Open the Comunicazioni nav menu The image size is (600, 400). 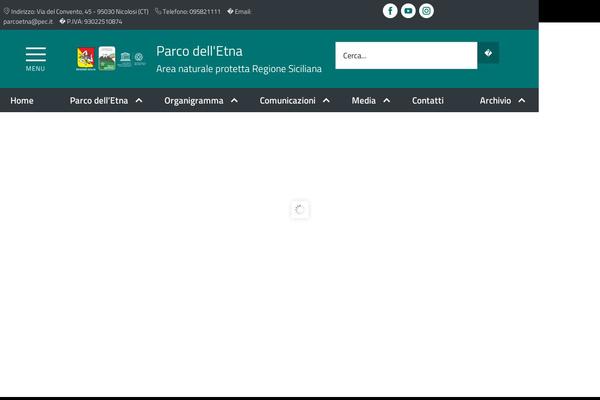click(287, 101)
